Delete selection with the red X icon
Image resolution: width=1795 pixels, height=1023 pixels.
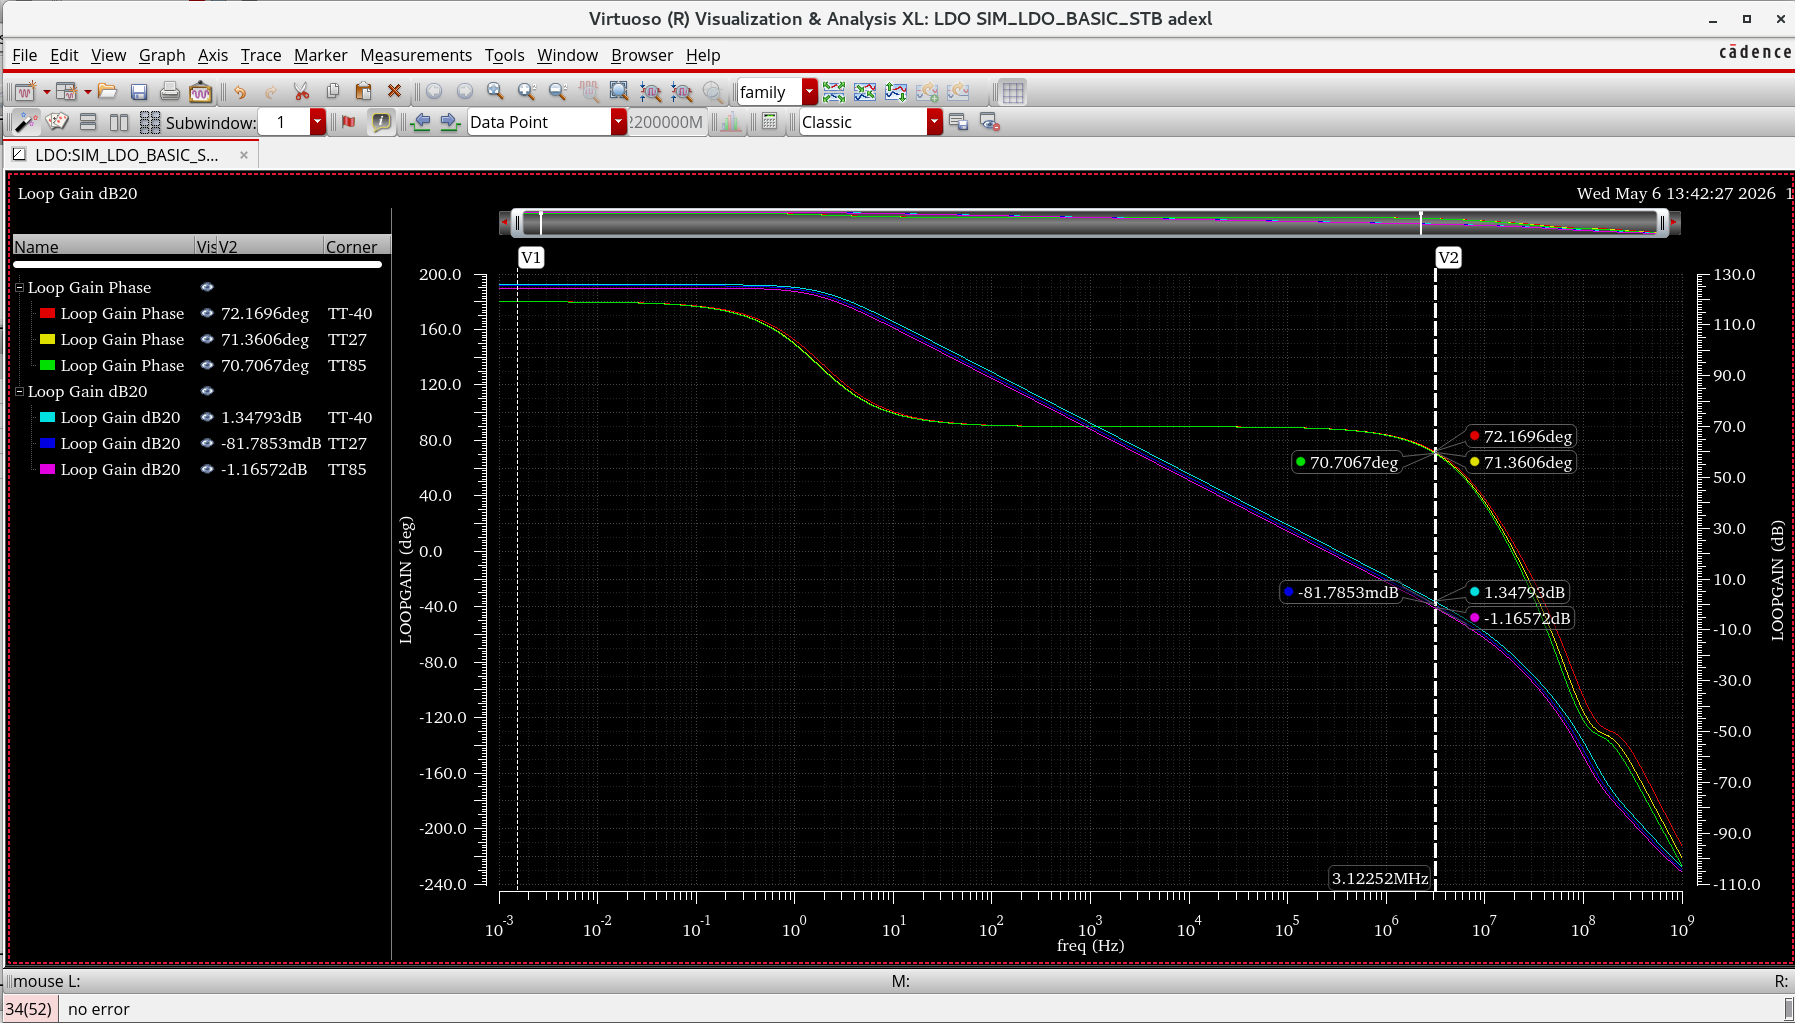(x=394, y=92)
